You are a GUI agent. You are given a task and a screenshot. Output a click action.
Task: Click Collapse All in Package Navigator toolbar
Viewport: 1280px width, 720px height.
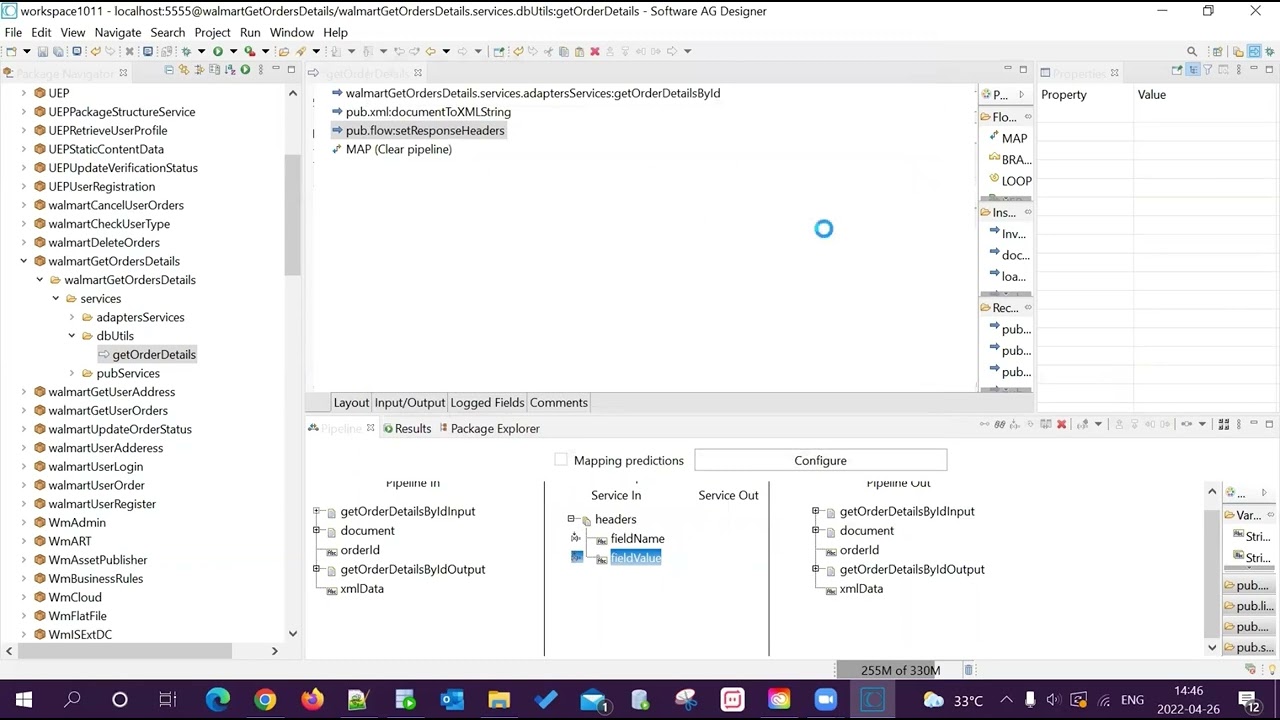pos(169,70)
